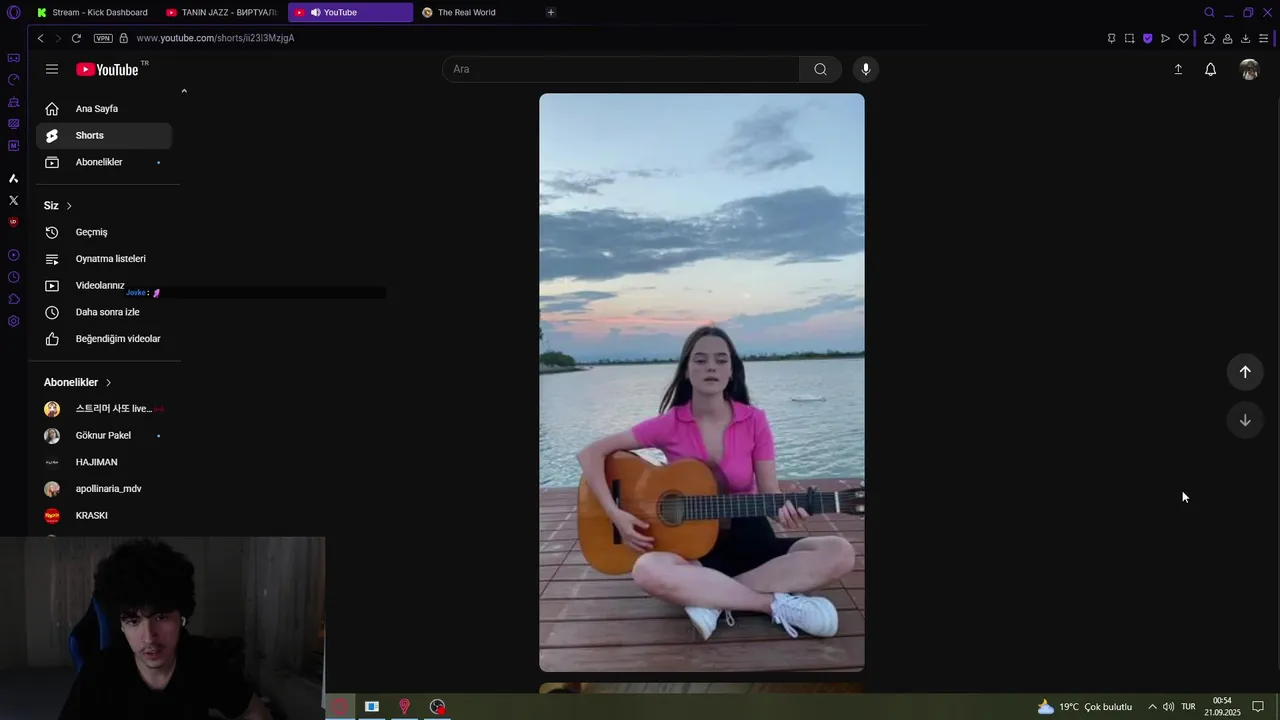Click the YouTube upload icon
Viewport: 1280px width, 720px height.
[x=1178, y=69]
